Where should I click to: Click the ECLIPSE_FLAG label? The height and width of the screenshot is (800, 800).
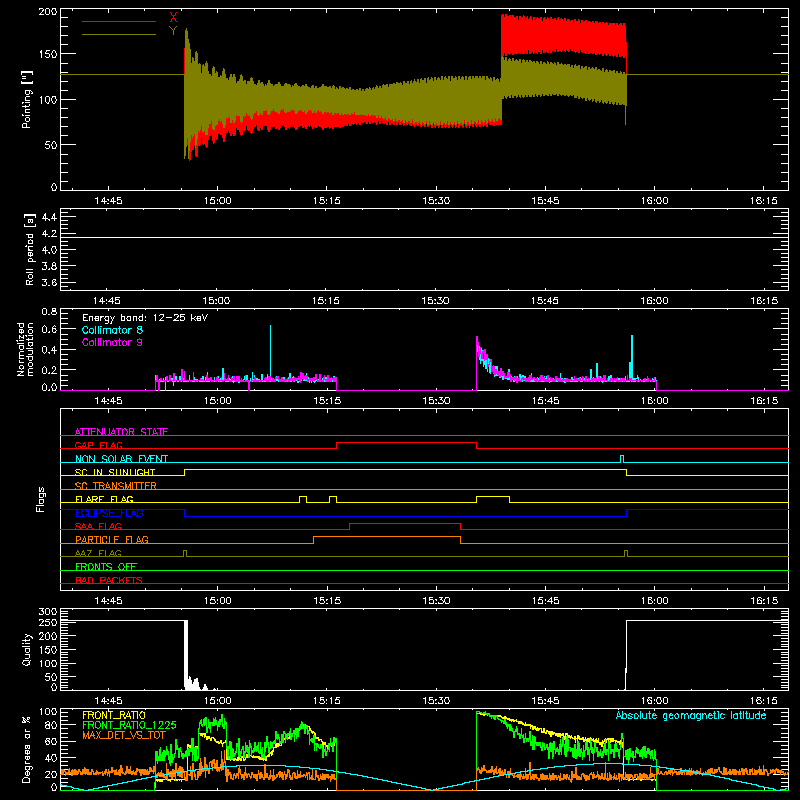coord(109,513)
